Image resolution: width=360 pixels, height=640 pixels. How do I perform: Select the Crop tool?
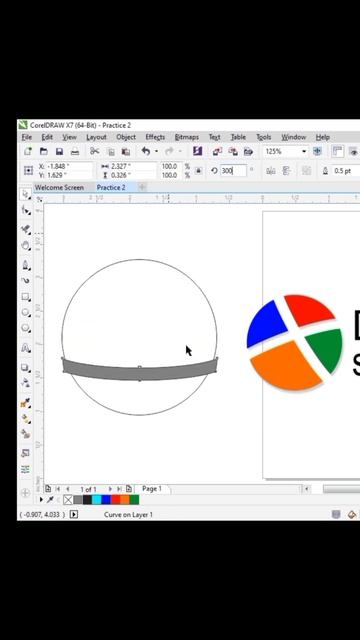pyautogui.click(x=26, y=229)
